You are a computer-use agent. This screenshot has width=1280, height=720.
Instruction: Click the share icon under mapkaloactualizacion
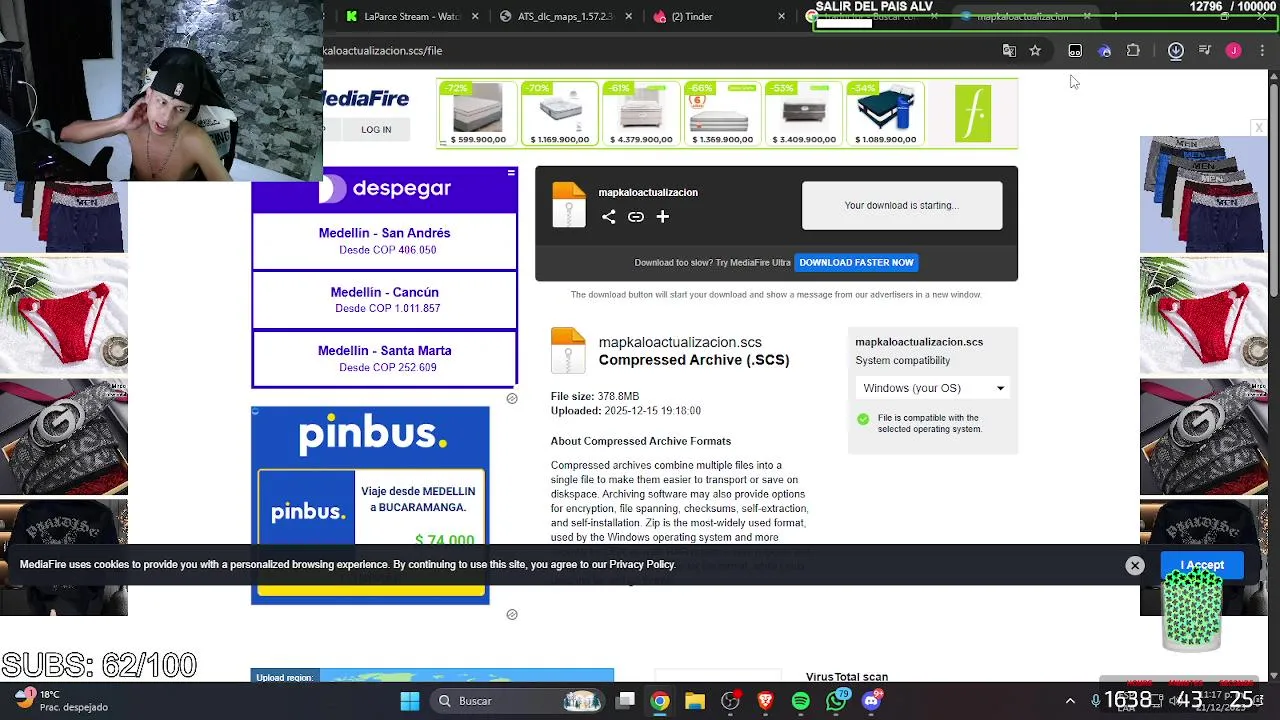[608, 217]
